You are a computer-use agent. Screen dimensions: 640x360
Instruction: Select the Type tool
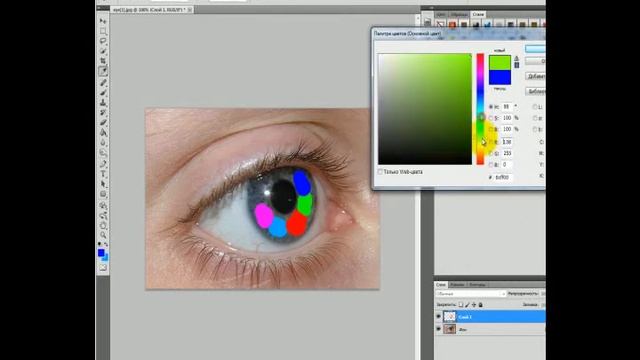pyautogui.click(x=103, y=174)
